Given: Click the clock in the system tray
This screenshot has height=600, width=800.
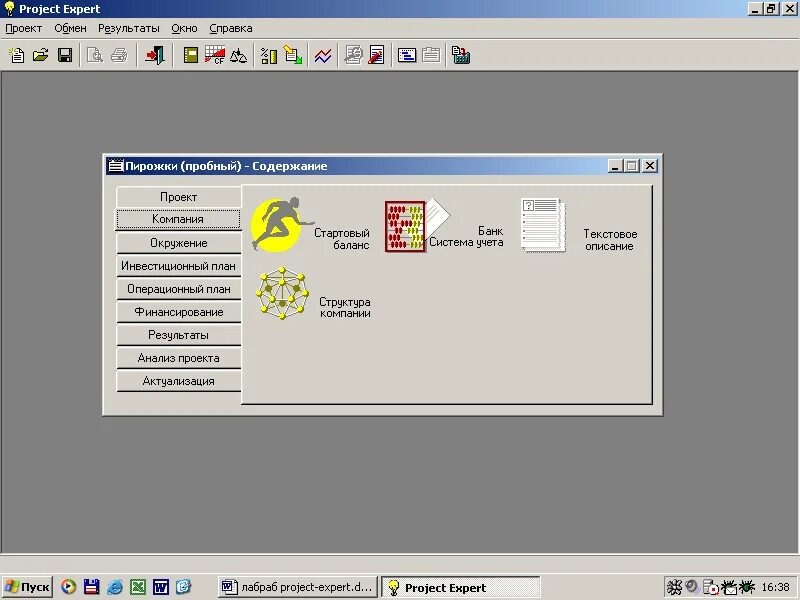Looking at the screenshot, I should (775, 587).
